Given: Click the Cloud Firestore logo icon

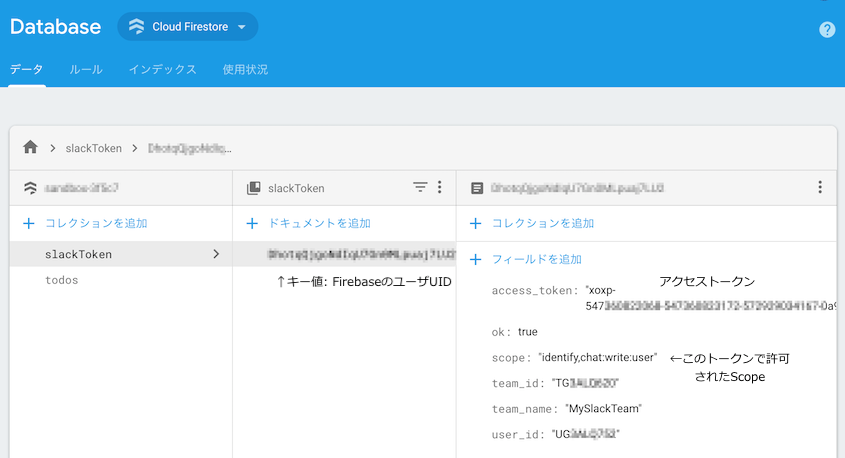Looking at the screenshot, I should (x=137, y=27).
